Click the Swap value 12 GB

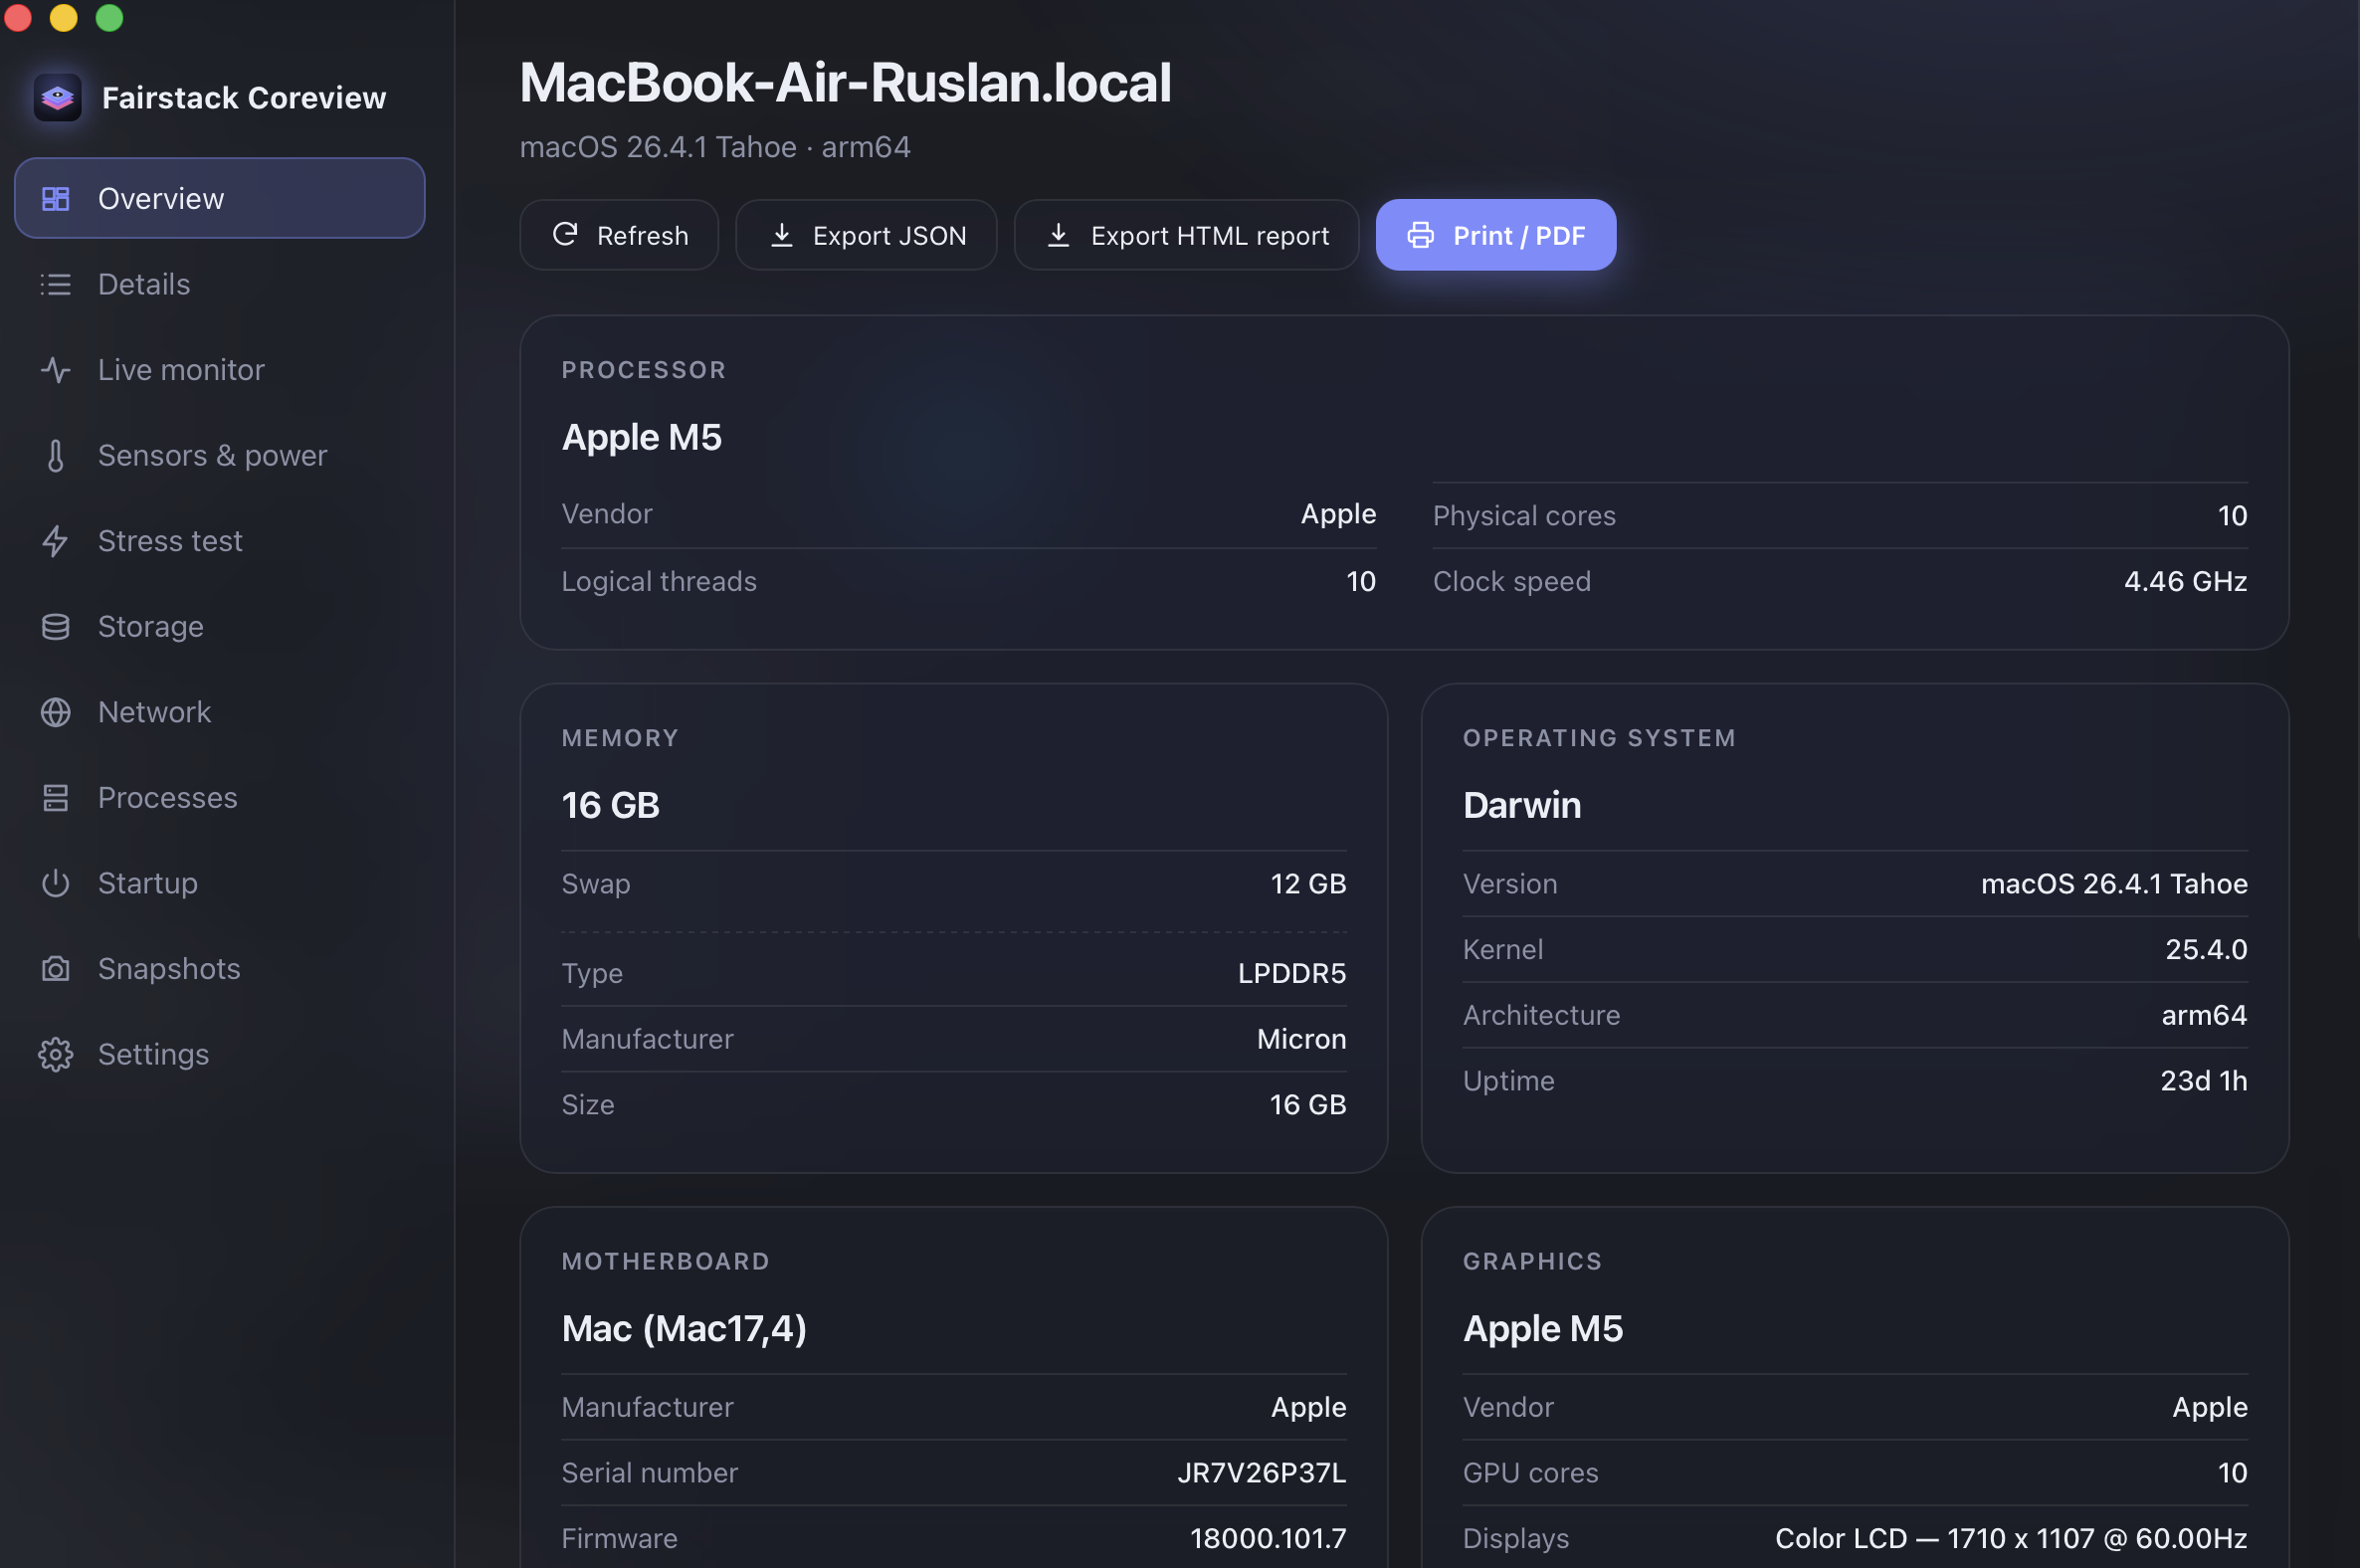click(1308, 883)
